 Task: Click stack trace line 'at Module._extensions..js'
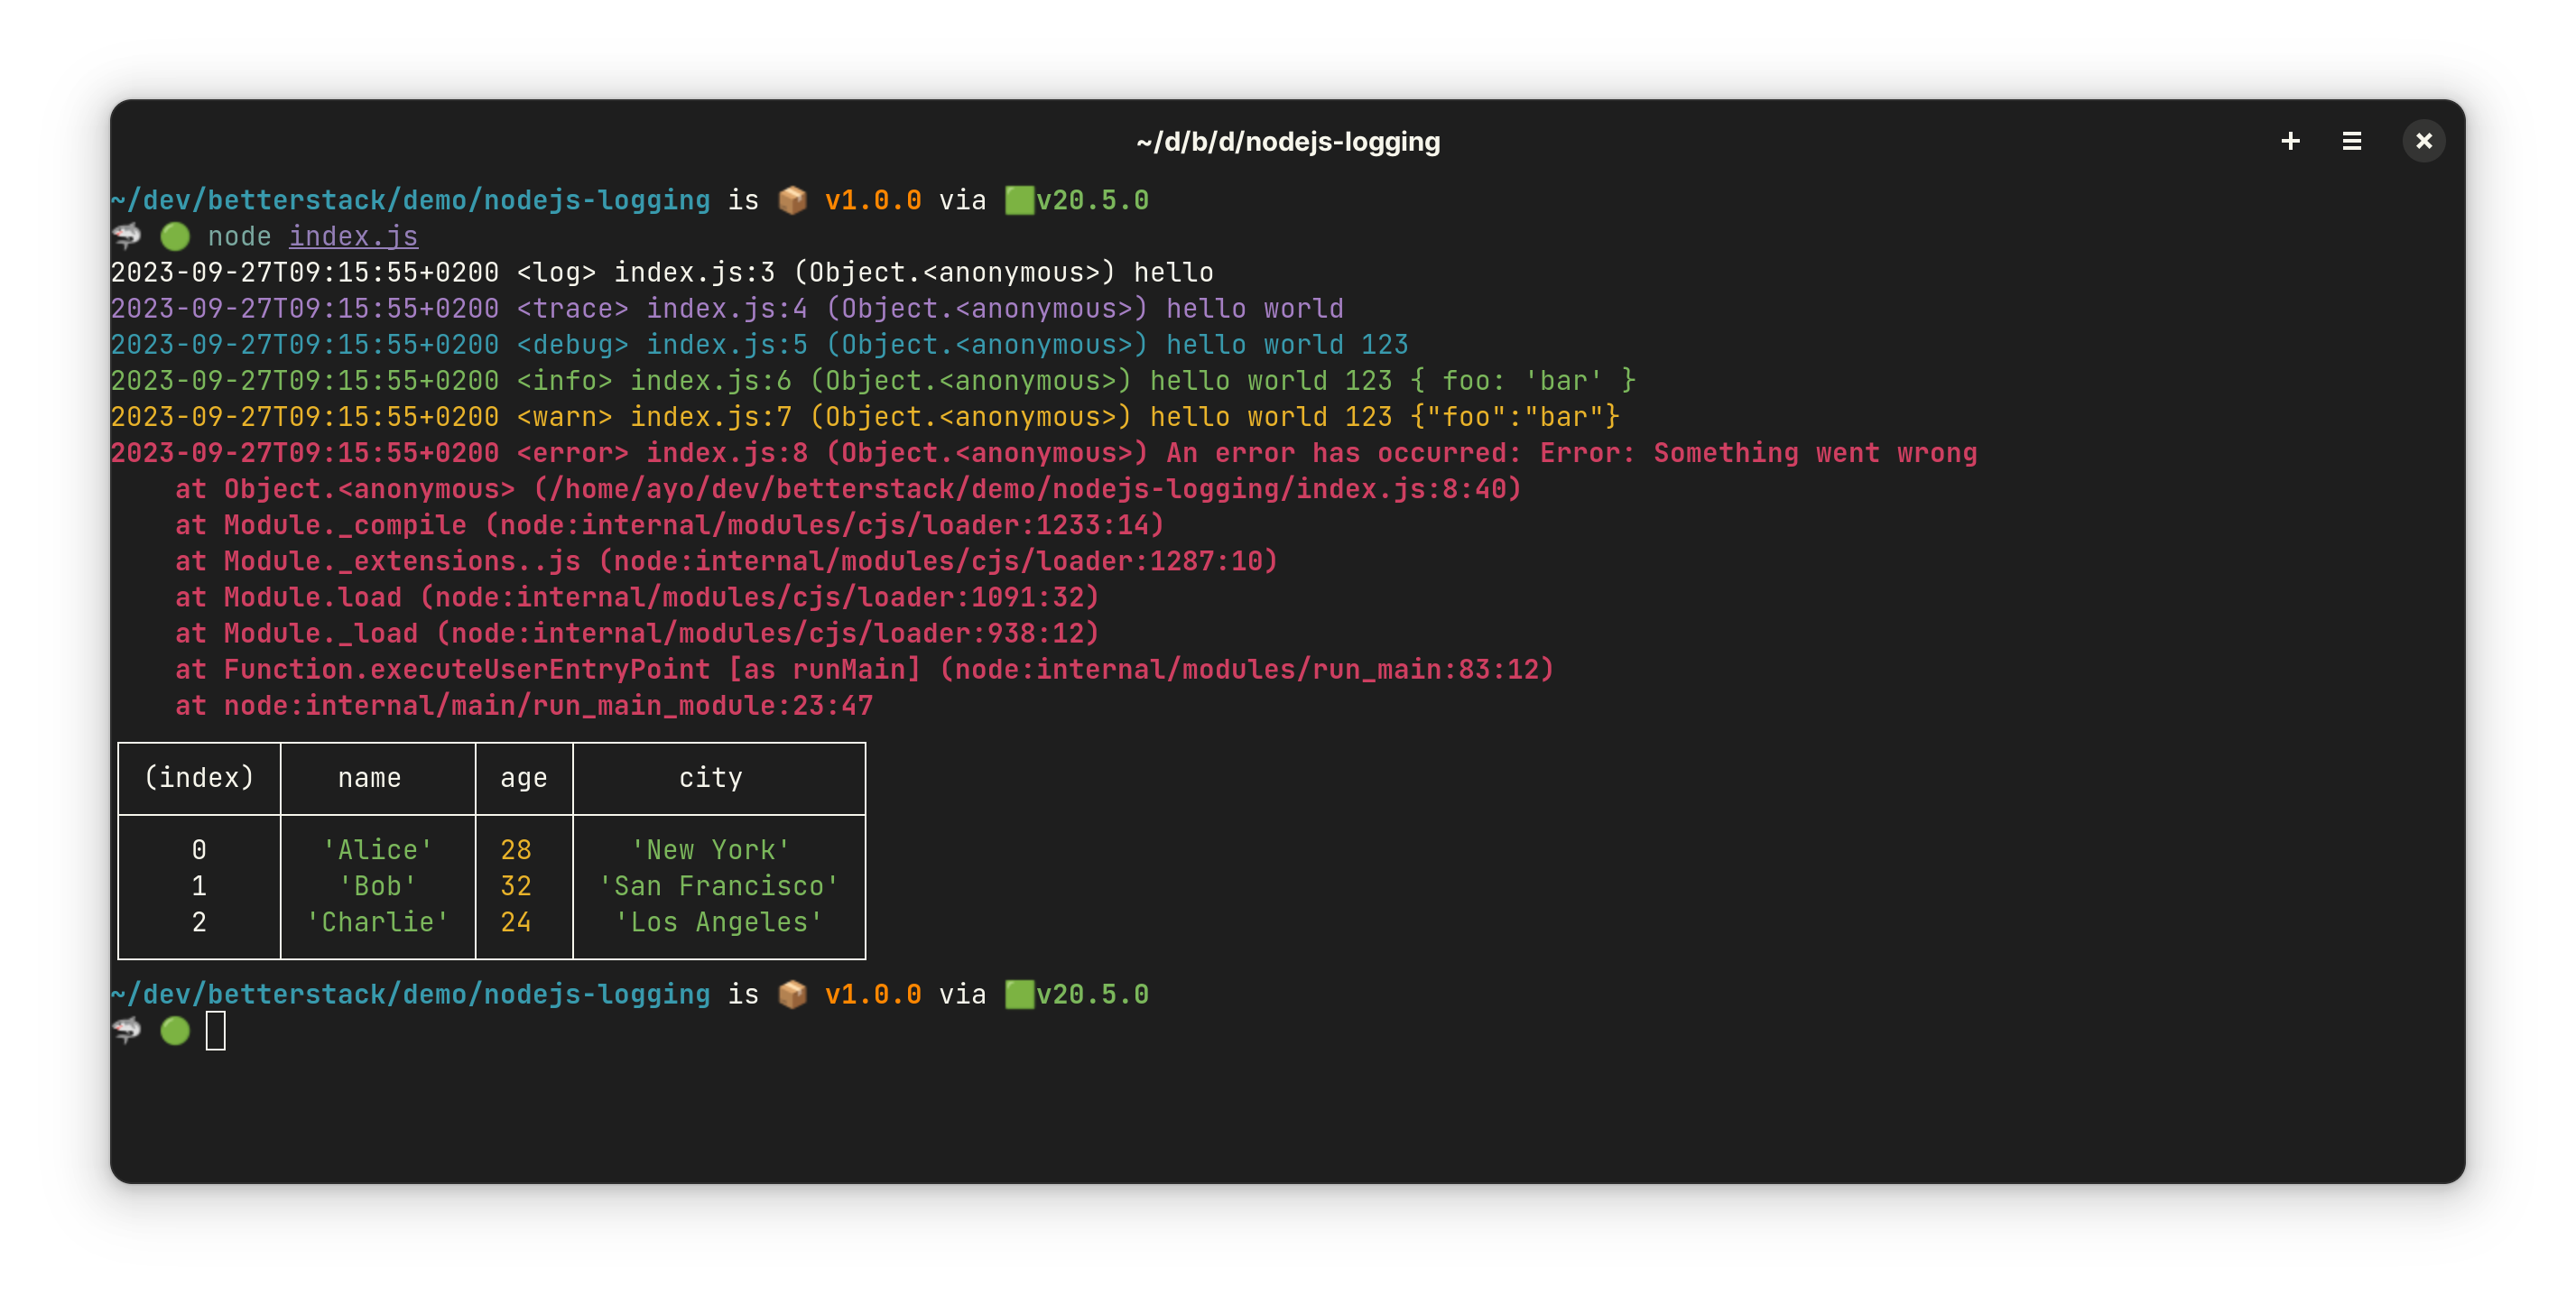(727, 560)
